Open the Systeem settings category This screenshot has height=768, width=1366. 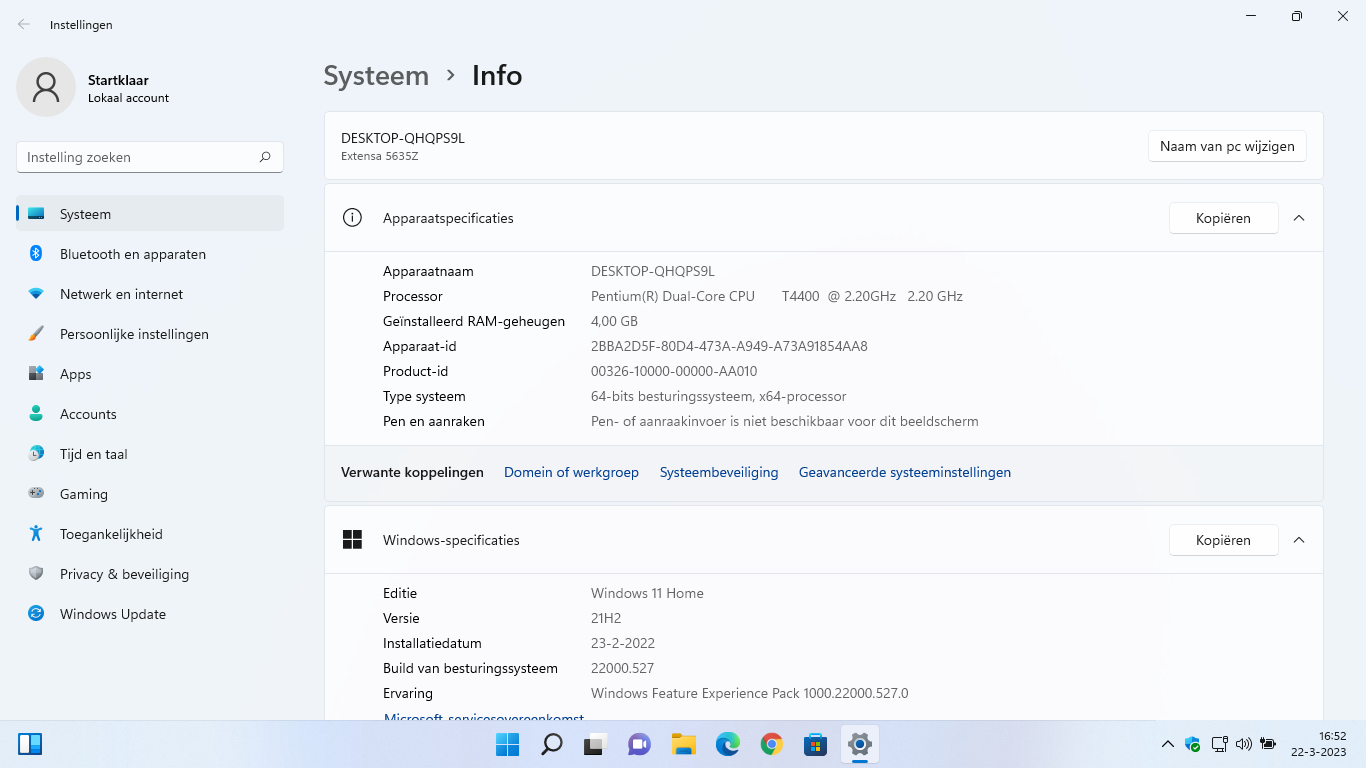point(150,213)
